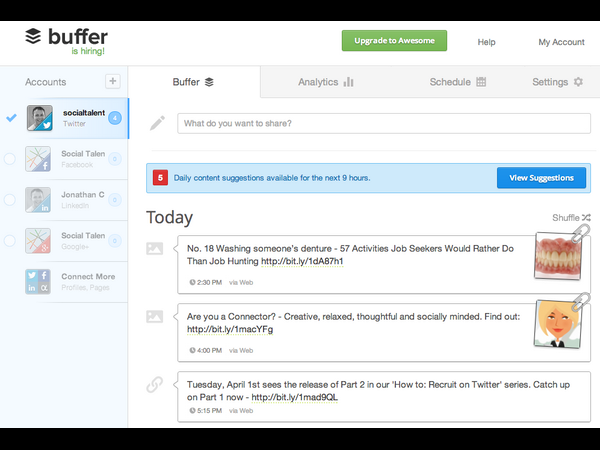
Task: Select the Social Talen Facebook account circle
Action: [x=10, y=159]
